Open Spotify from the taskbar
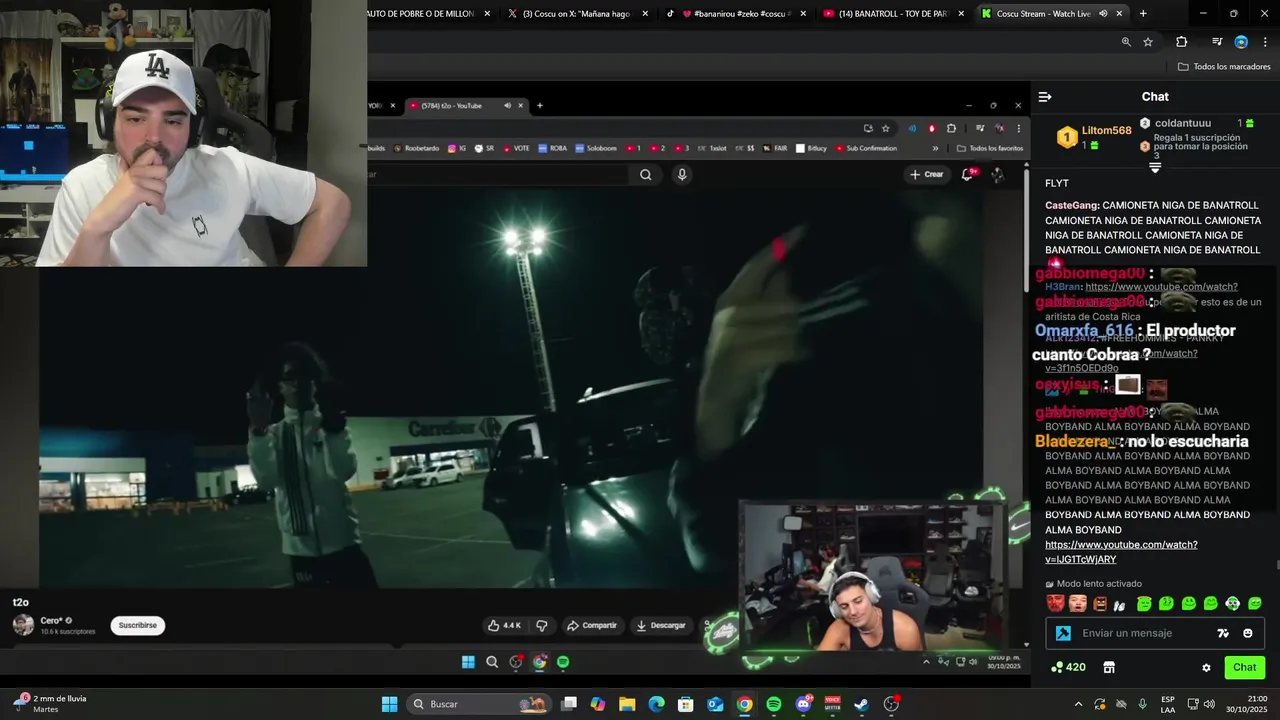 774,704
